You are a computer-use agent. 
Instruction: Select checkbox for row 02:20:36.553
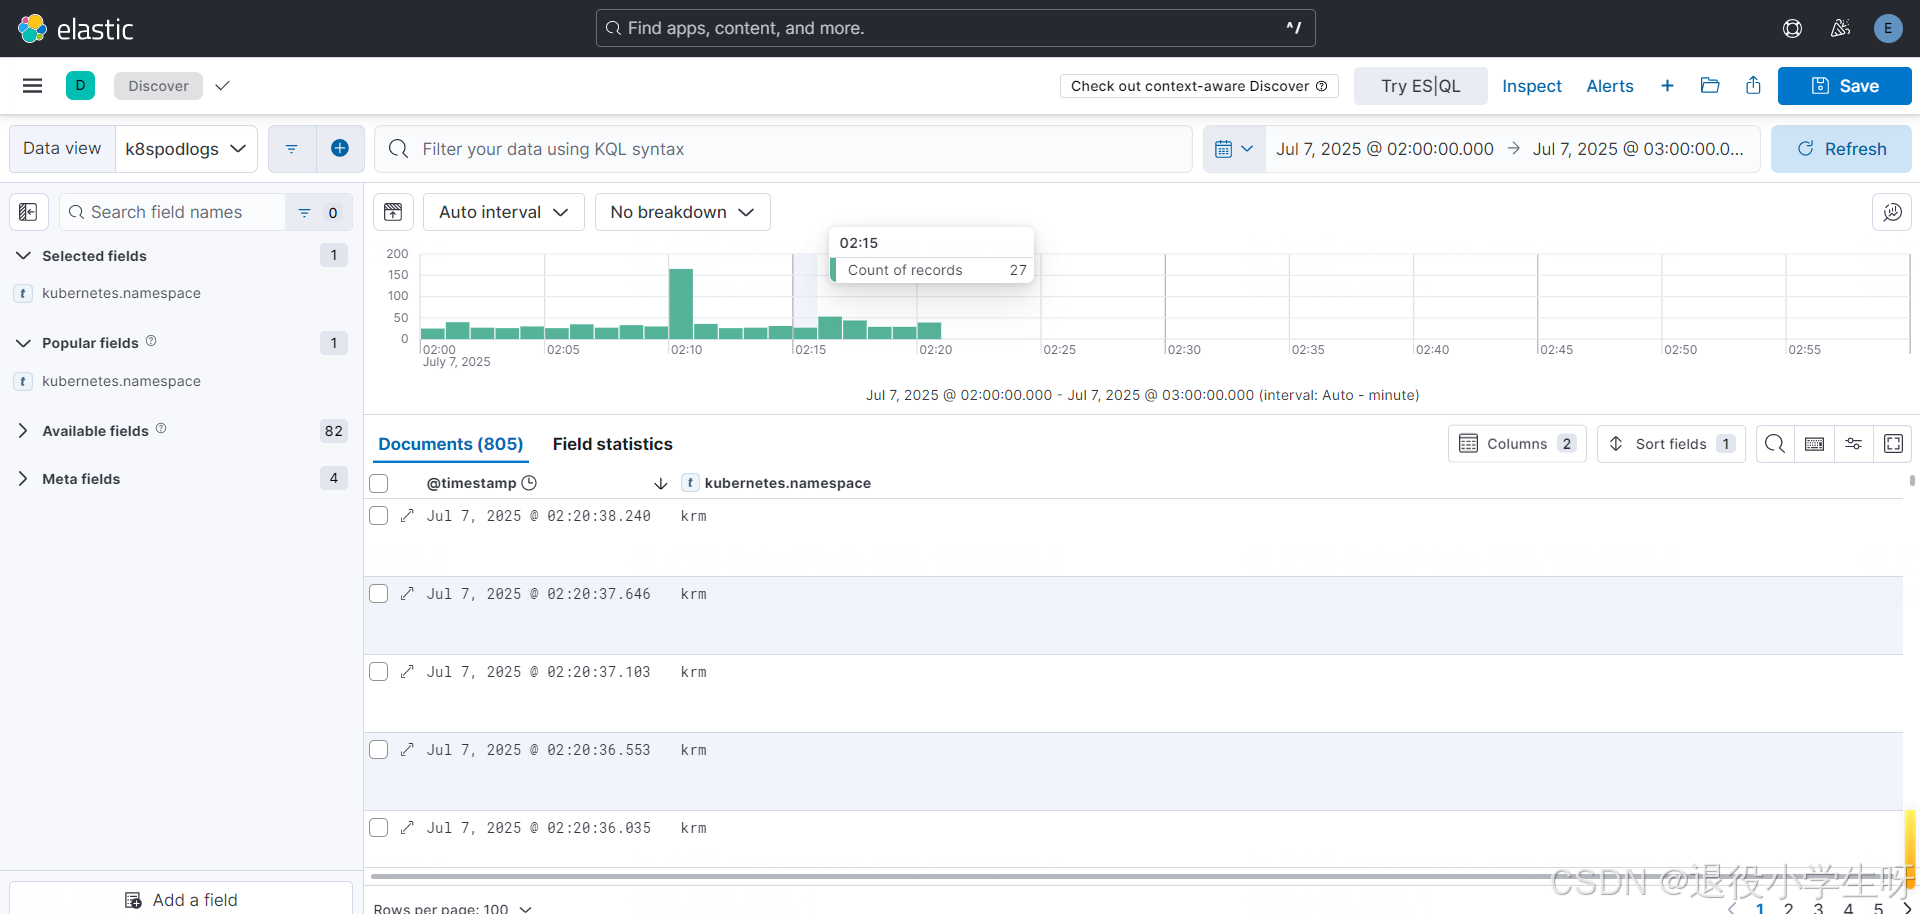tap(379, 750)
